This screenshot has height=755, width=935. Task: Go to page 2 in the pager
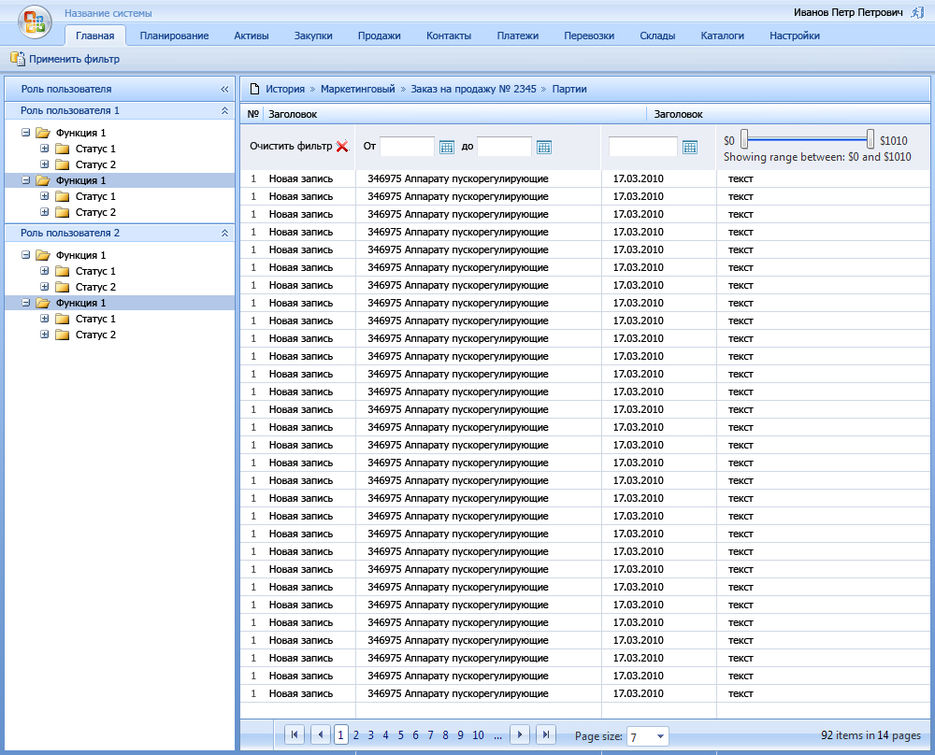point(356,735)
